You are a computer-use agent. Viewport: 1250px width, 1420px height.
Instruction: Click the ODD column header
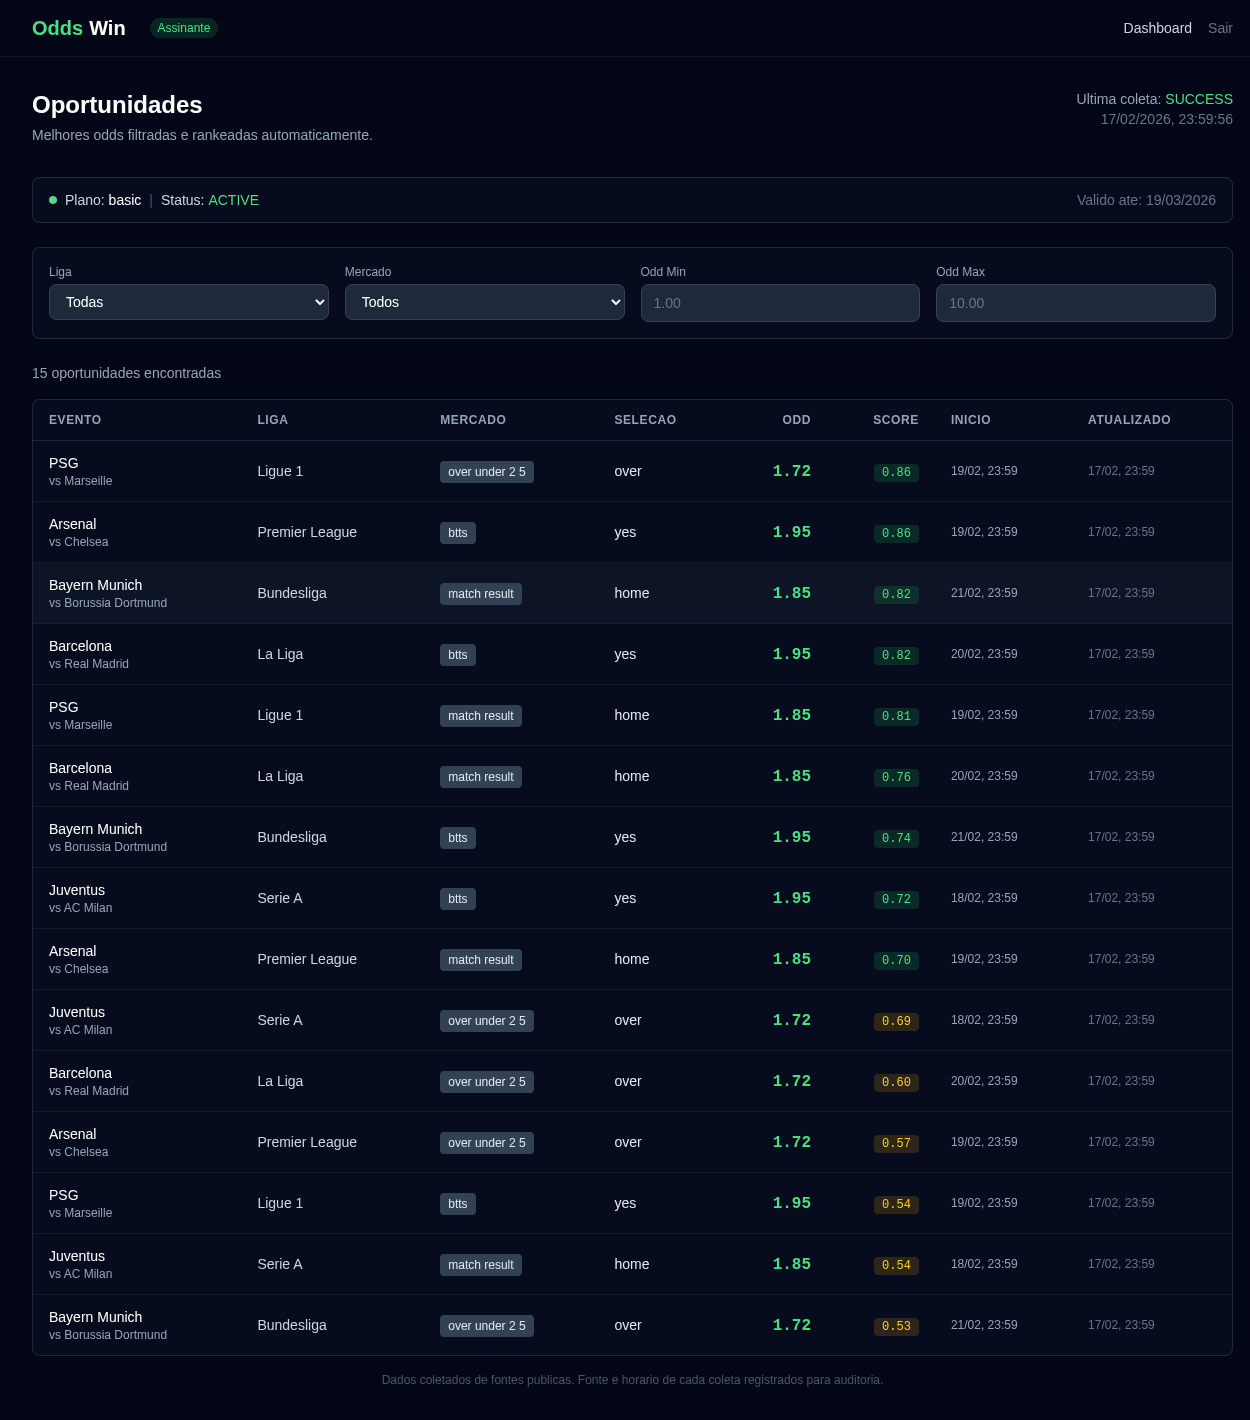796,420
